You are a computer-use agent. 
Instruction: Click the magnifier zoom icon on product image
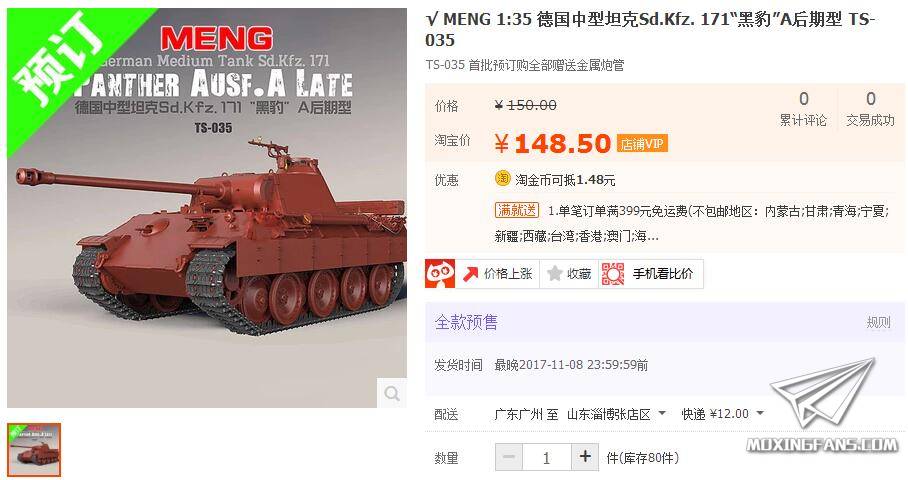[392, 394]
